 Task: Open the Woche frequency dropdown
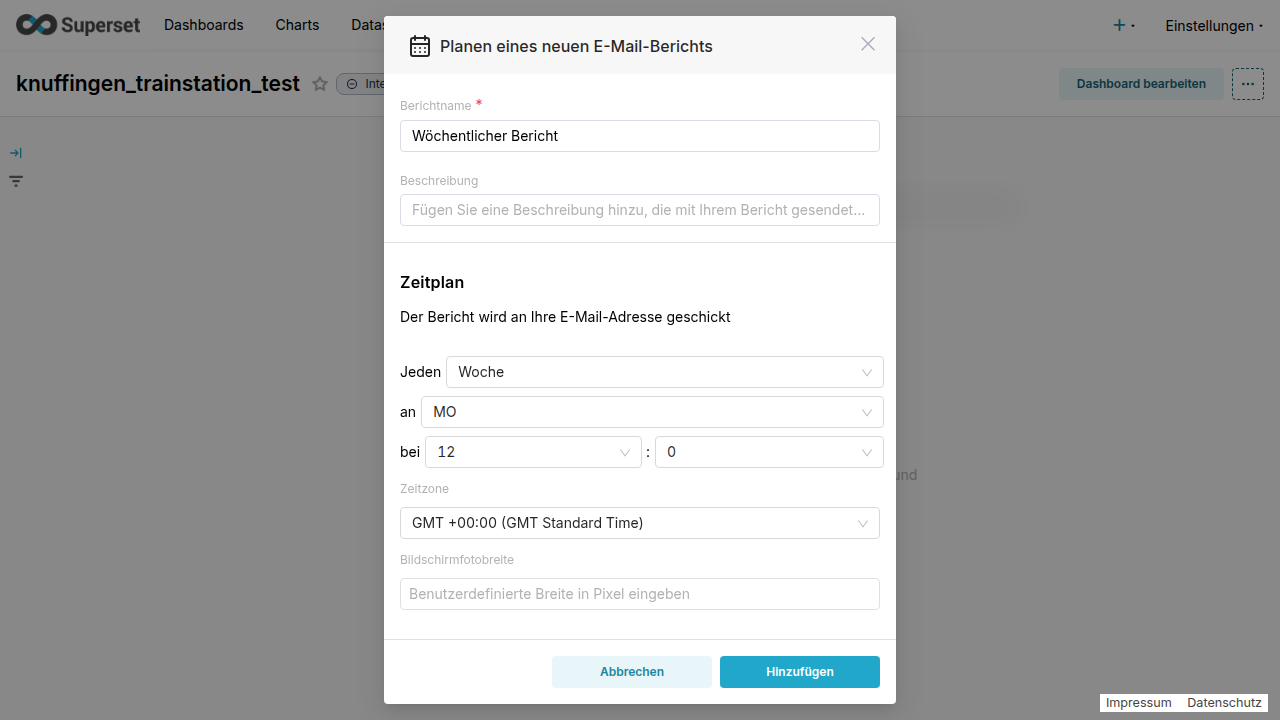664,372
